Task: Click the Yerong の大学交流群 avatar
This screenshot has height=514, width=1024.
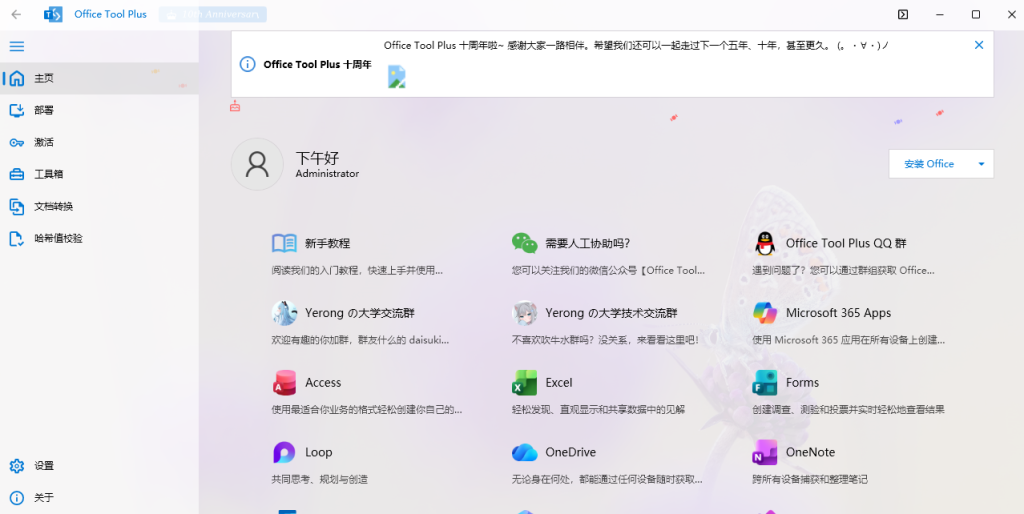Action: pos(284,313)
